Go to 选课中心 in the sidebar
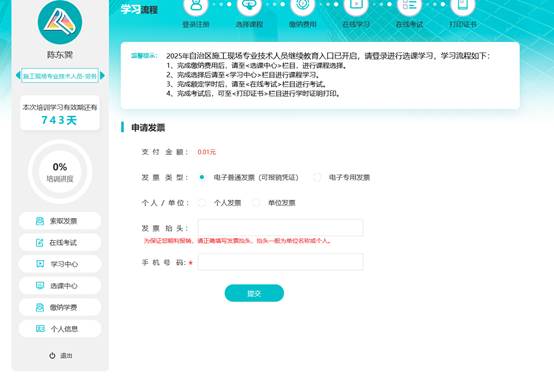 tap(60, 286)
